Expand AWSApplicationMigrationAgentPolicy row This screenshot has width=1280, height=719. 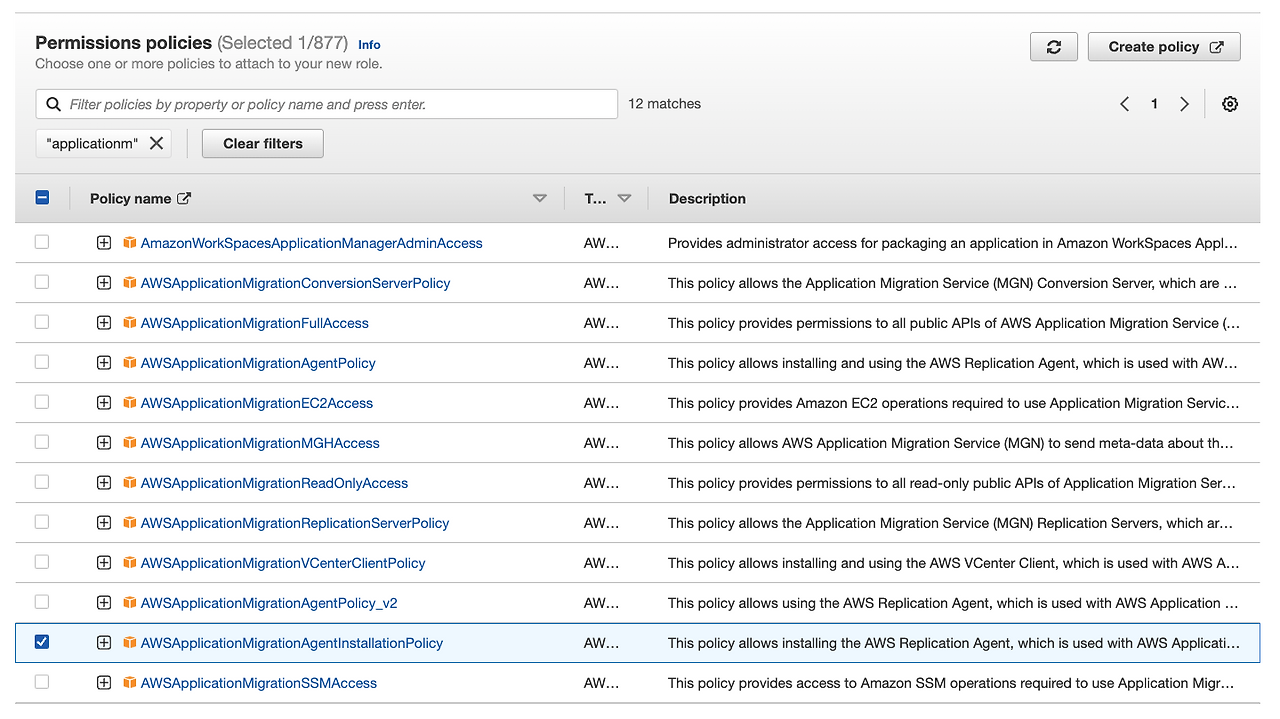[x=104, y=363]
